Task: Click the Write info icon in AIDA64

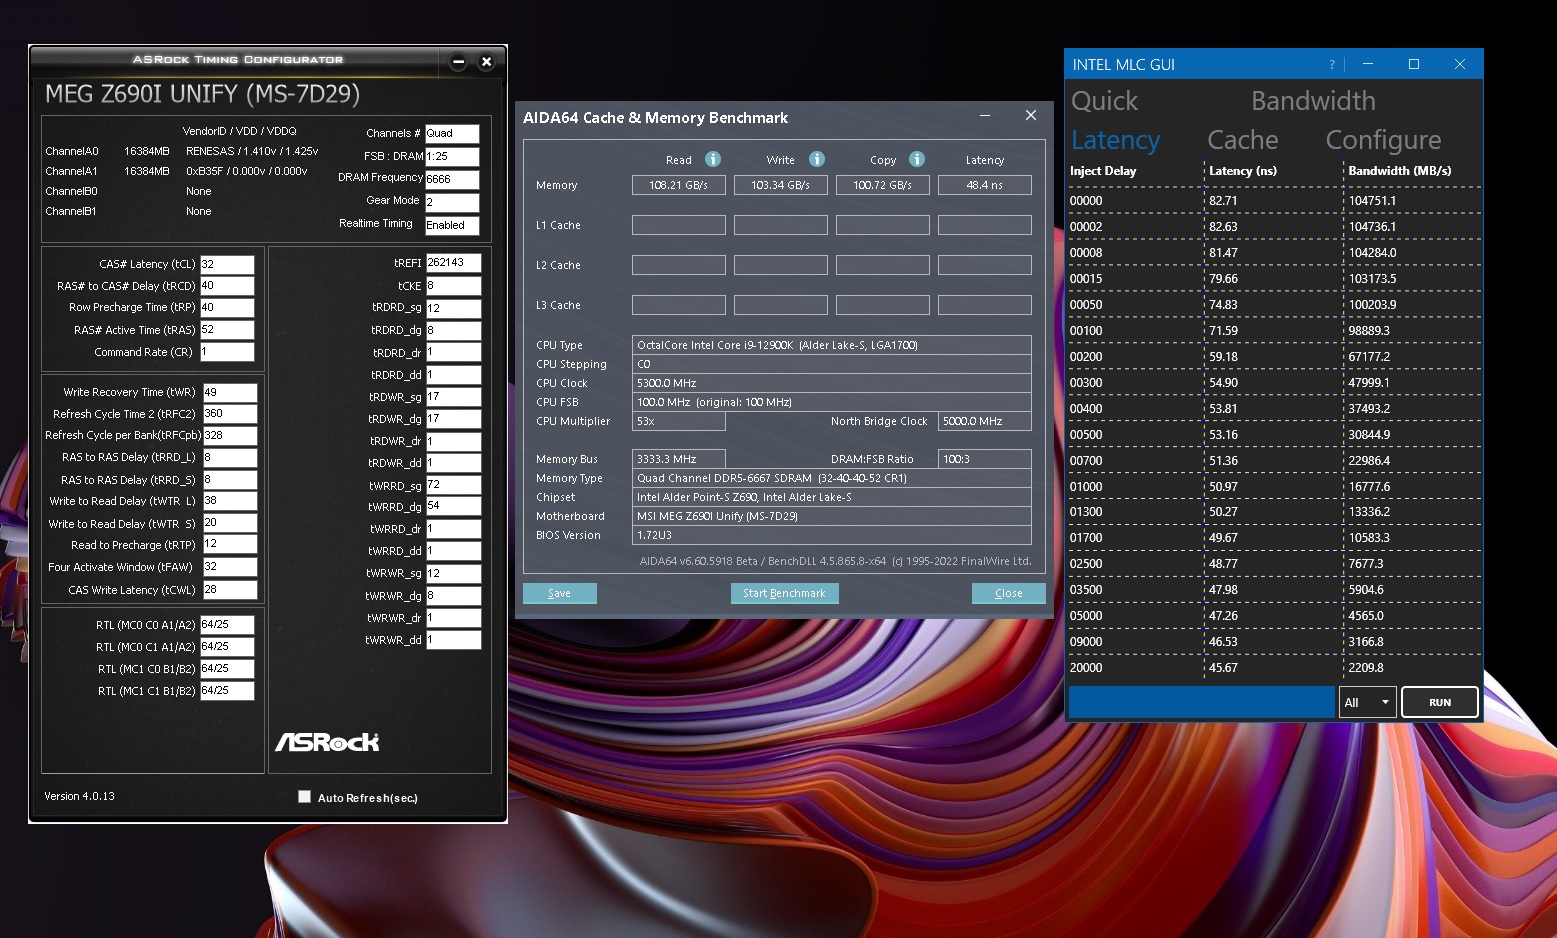Action: click(x=817, y=159)
